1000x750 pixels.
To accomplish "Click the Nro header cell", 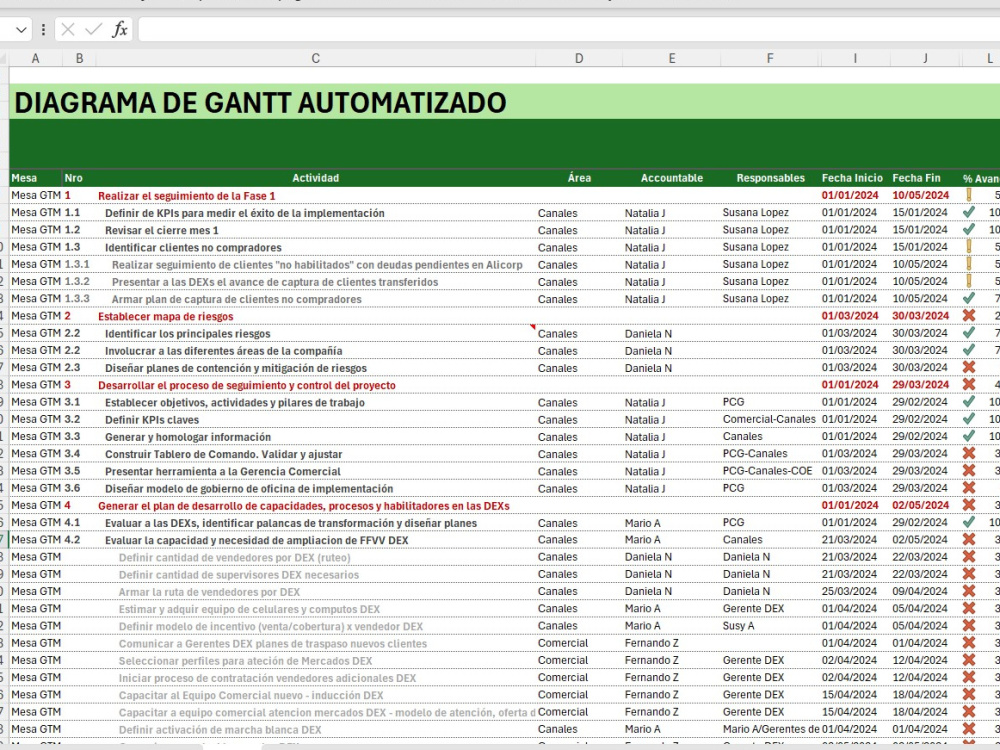I will [x=73, y=178].
